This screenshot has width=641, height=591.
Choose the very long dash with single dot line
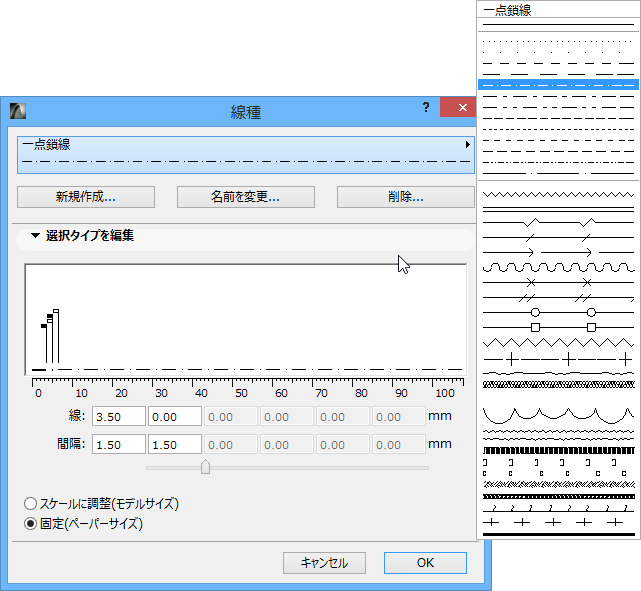[x=558, y=173]
